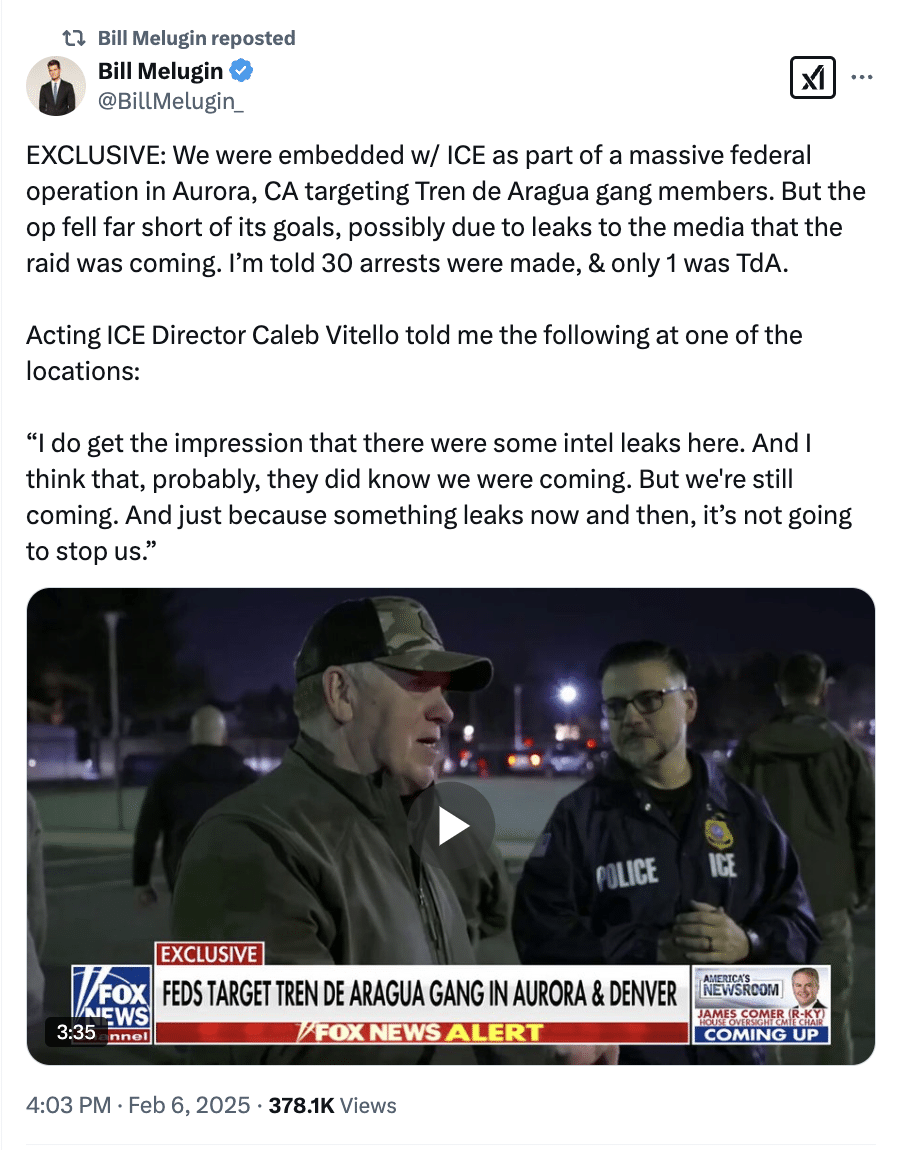Play the Fox News video

point(451,827)
